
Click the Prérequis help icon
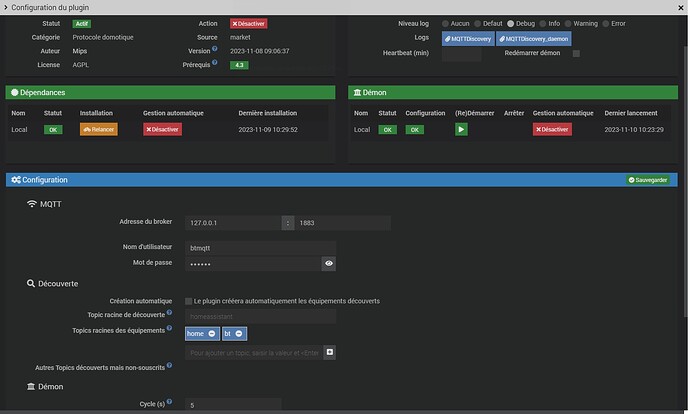point(215,62)
